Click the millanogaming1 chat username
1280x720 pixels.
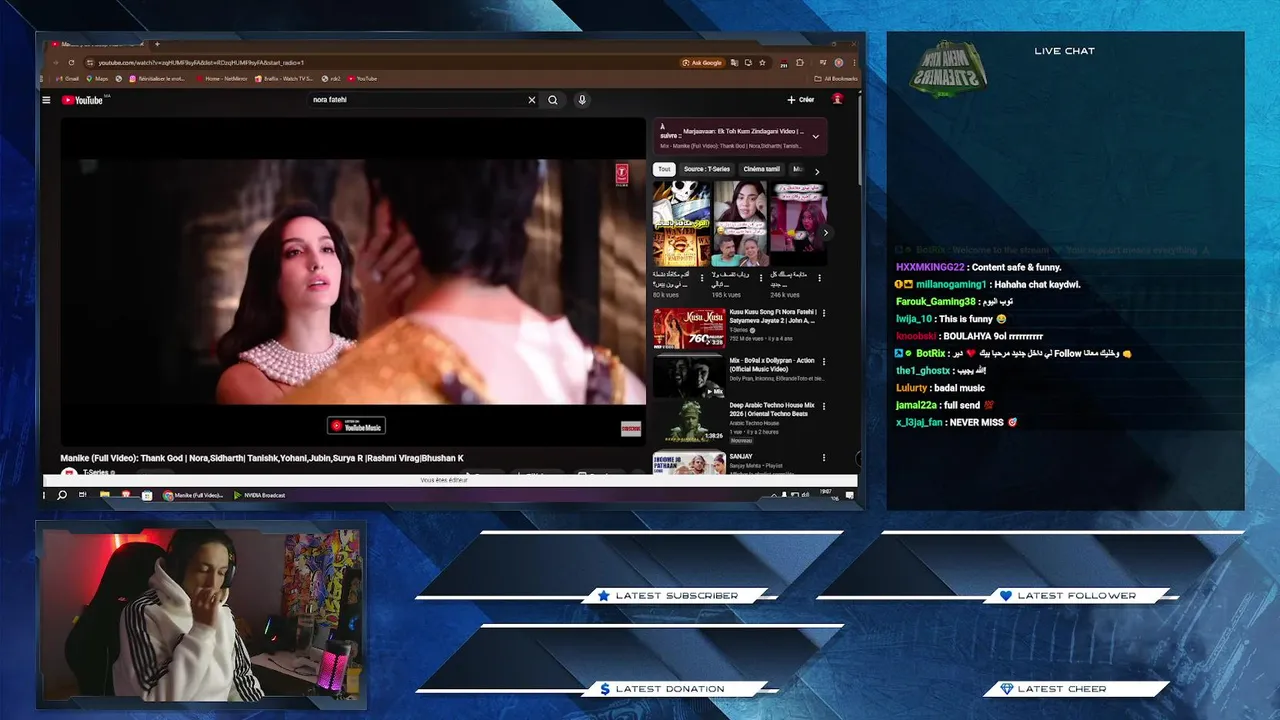point(951,284)
